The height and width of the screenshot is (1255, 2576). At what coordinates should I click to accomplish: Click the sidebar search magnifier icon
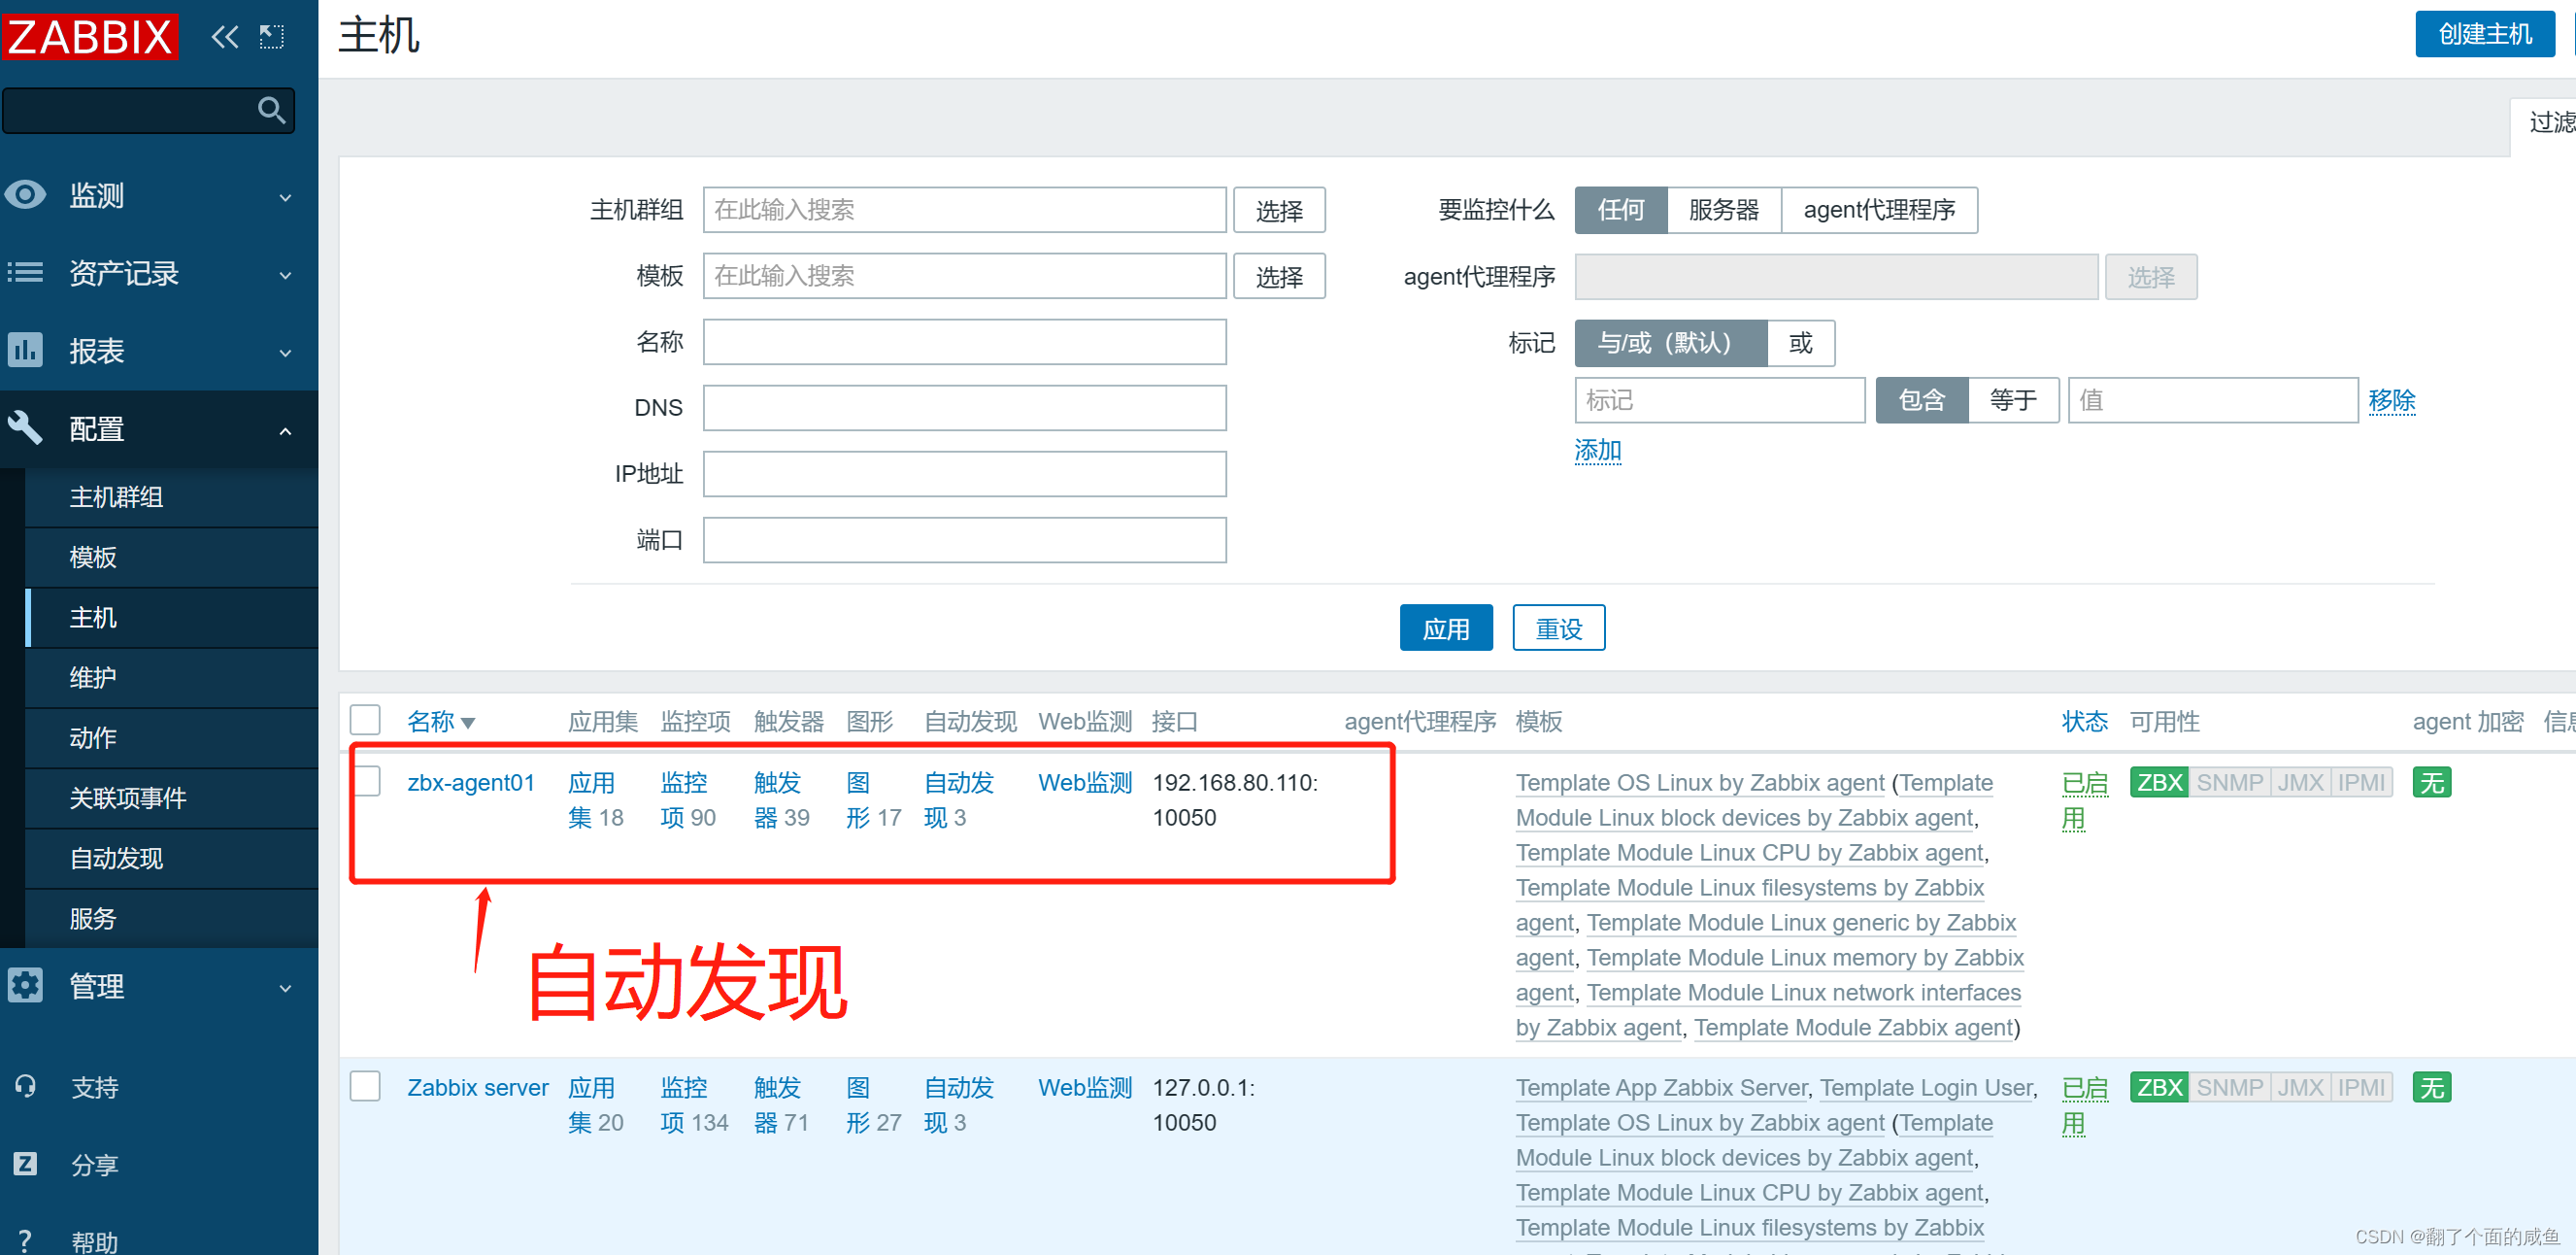pyautogui.click(x=271, y=110)
